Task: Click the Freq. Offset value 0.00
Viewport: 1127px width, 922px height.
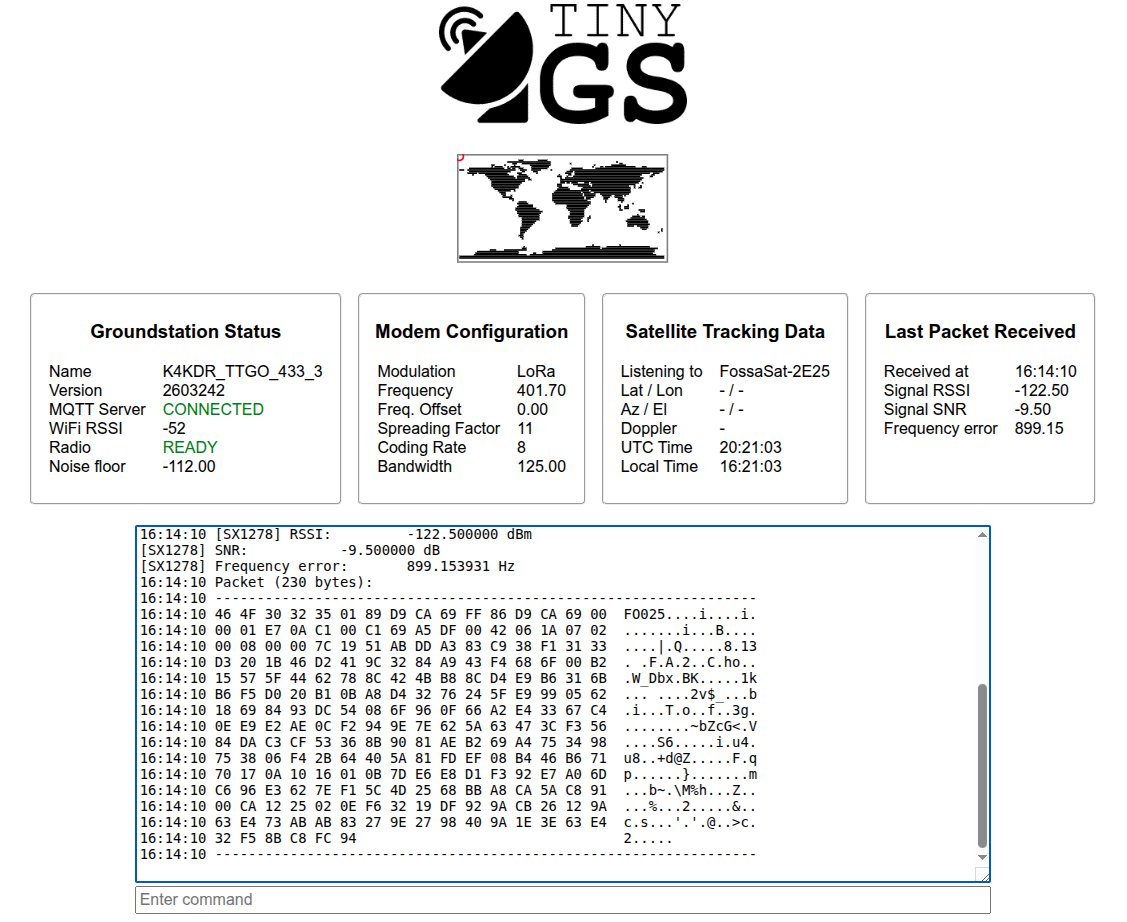Action: tap(533, 410)
